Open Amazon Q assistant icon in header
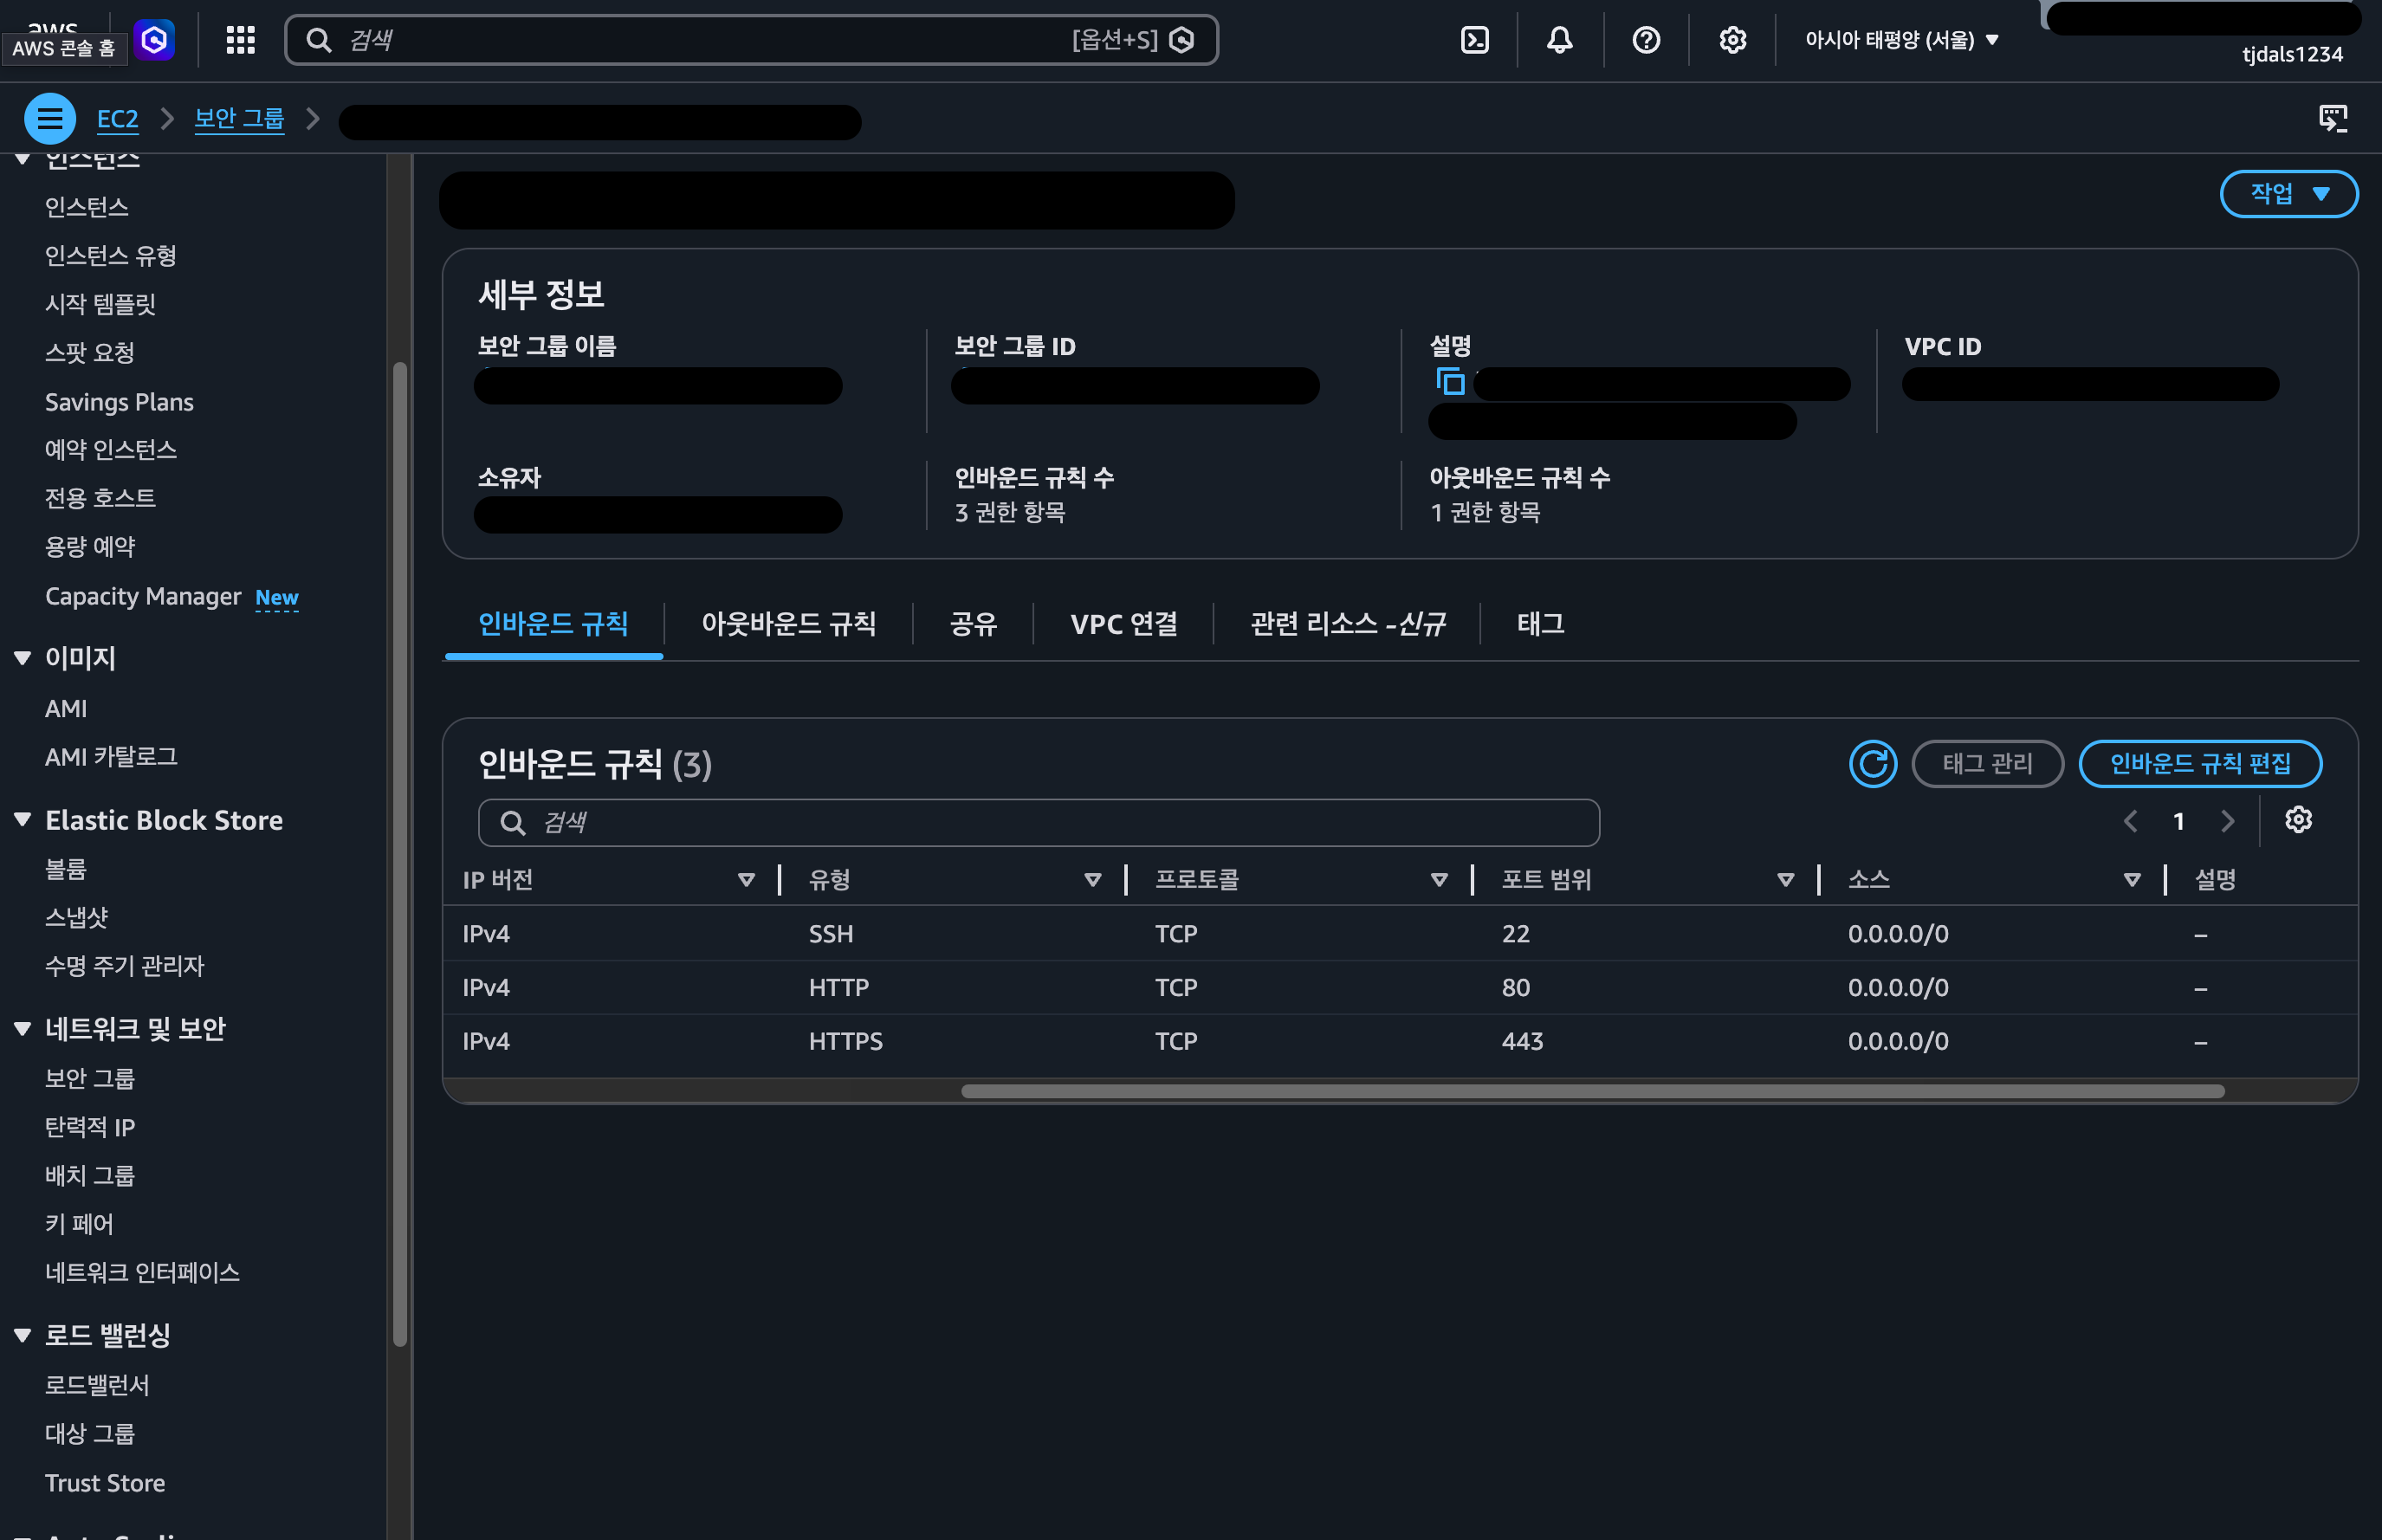The height and width of the screenshot is (1540, 2382). [x=154, y=40]
